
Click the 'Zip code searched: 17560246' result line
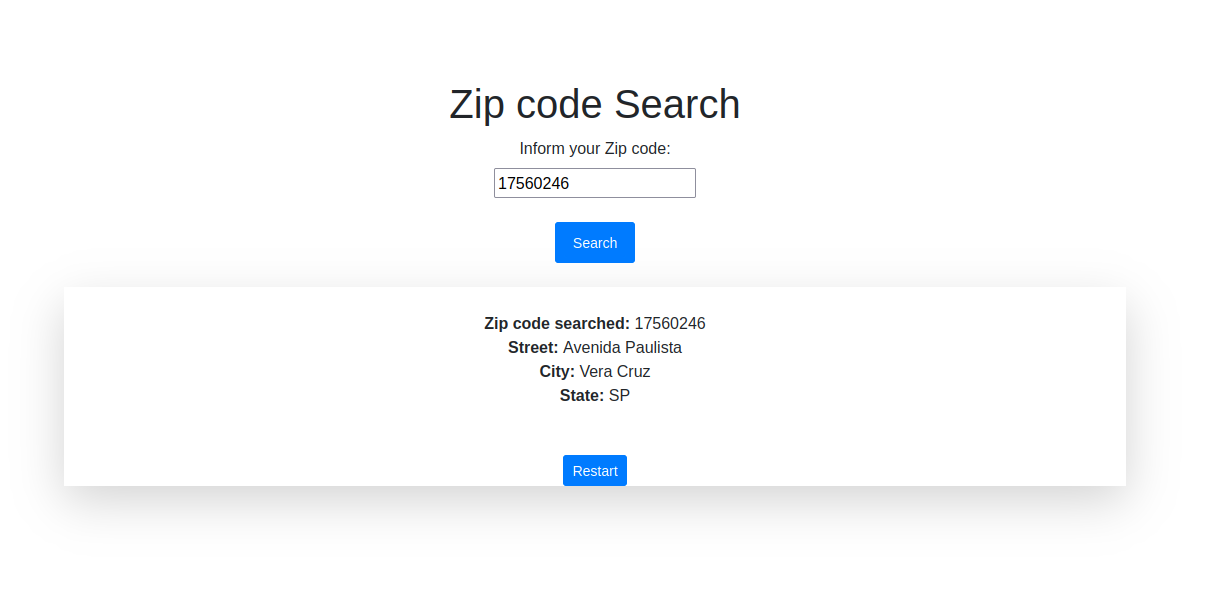click(x=594, y=323)
